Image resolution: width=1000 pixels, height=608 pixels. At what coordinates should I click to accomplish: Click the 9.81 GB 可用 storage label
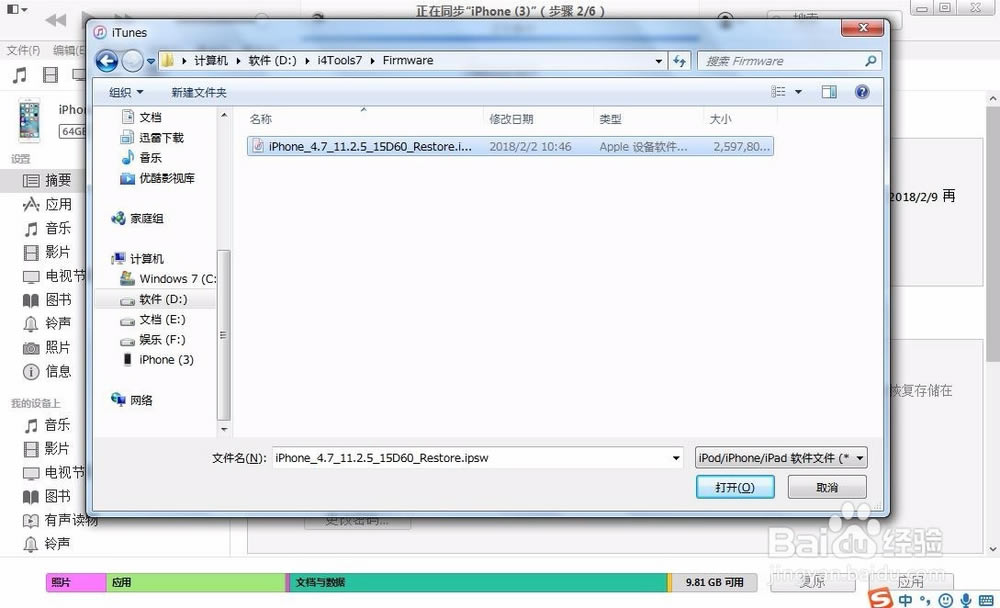pos(714,582)
